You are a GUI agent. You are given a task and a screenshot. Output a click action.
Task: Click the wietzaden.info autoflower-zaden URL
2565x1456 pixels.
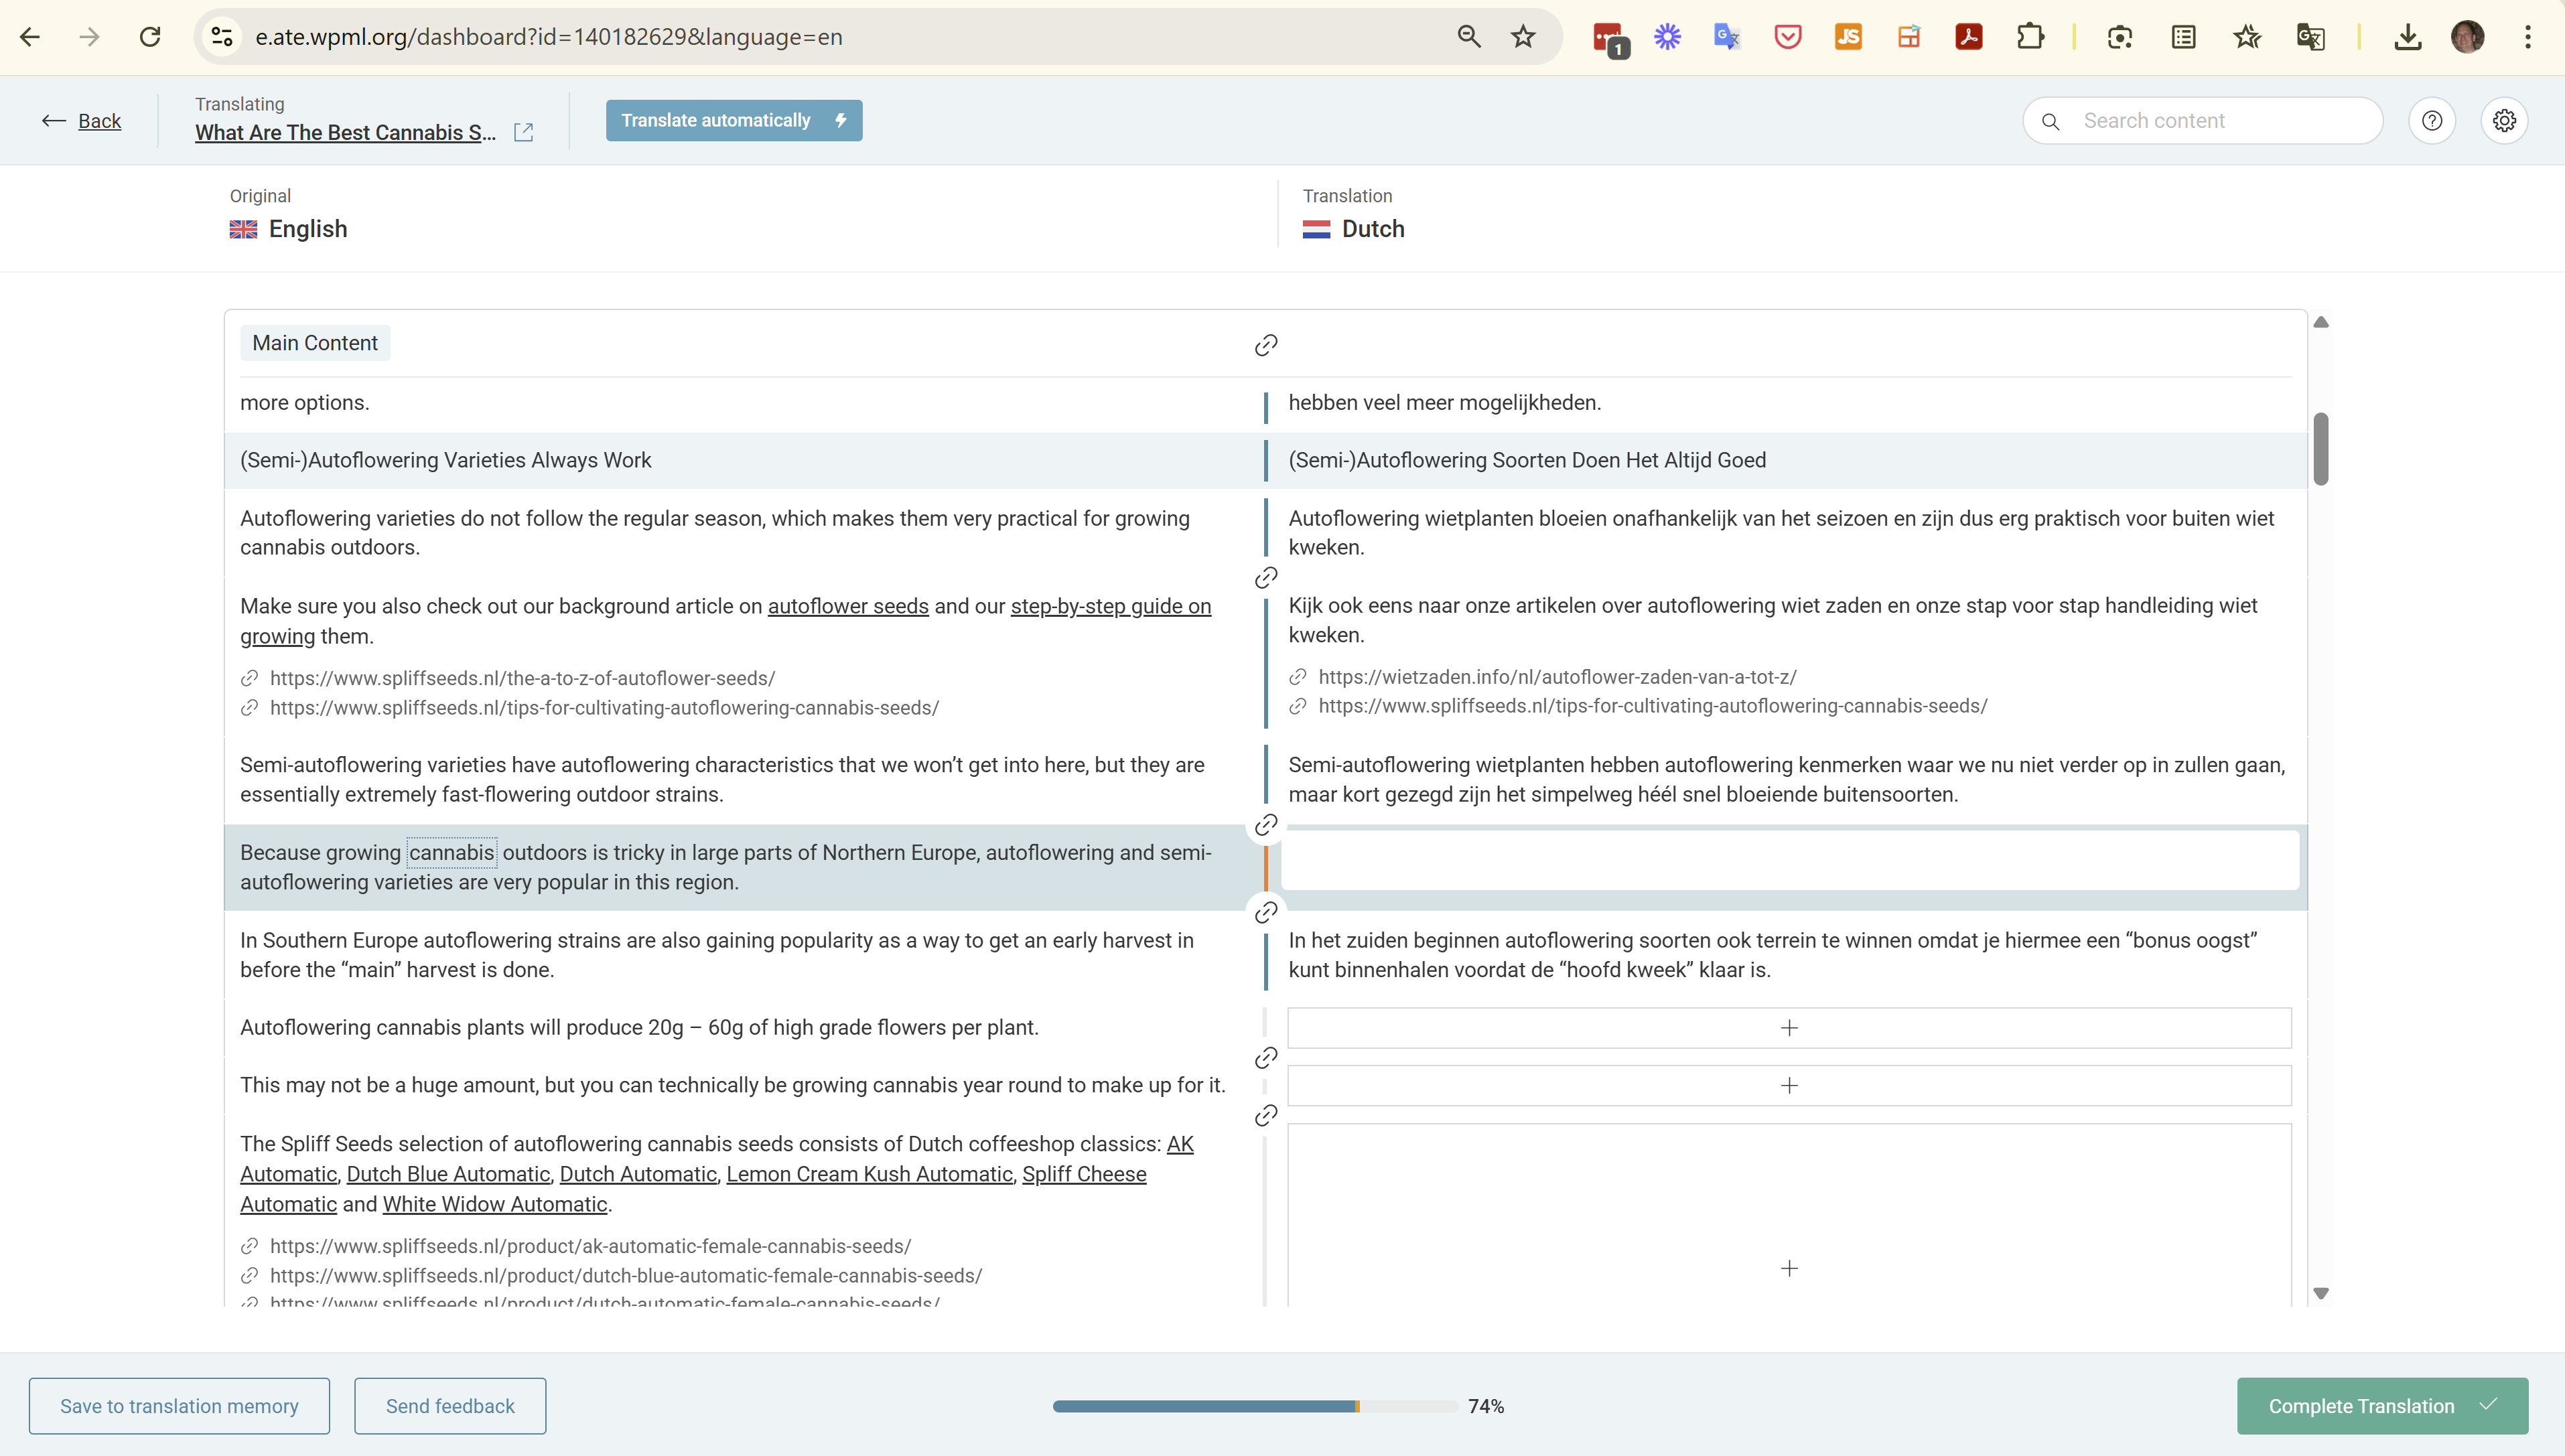tap(1557, 677)
